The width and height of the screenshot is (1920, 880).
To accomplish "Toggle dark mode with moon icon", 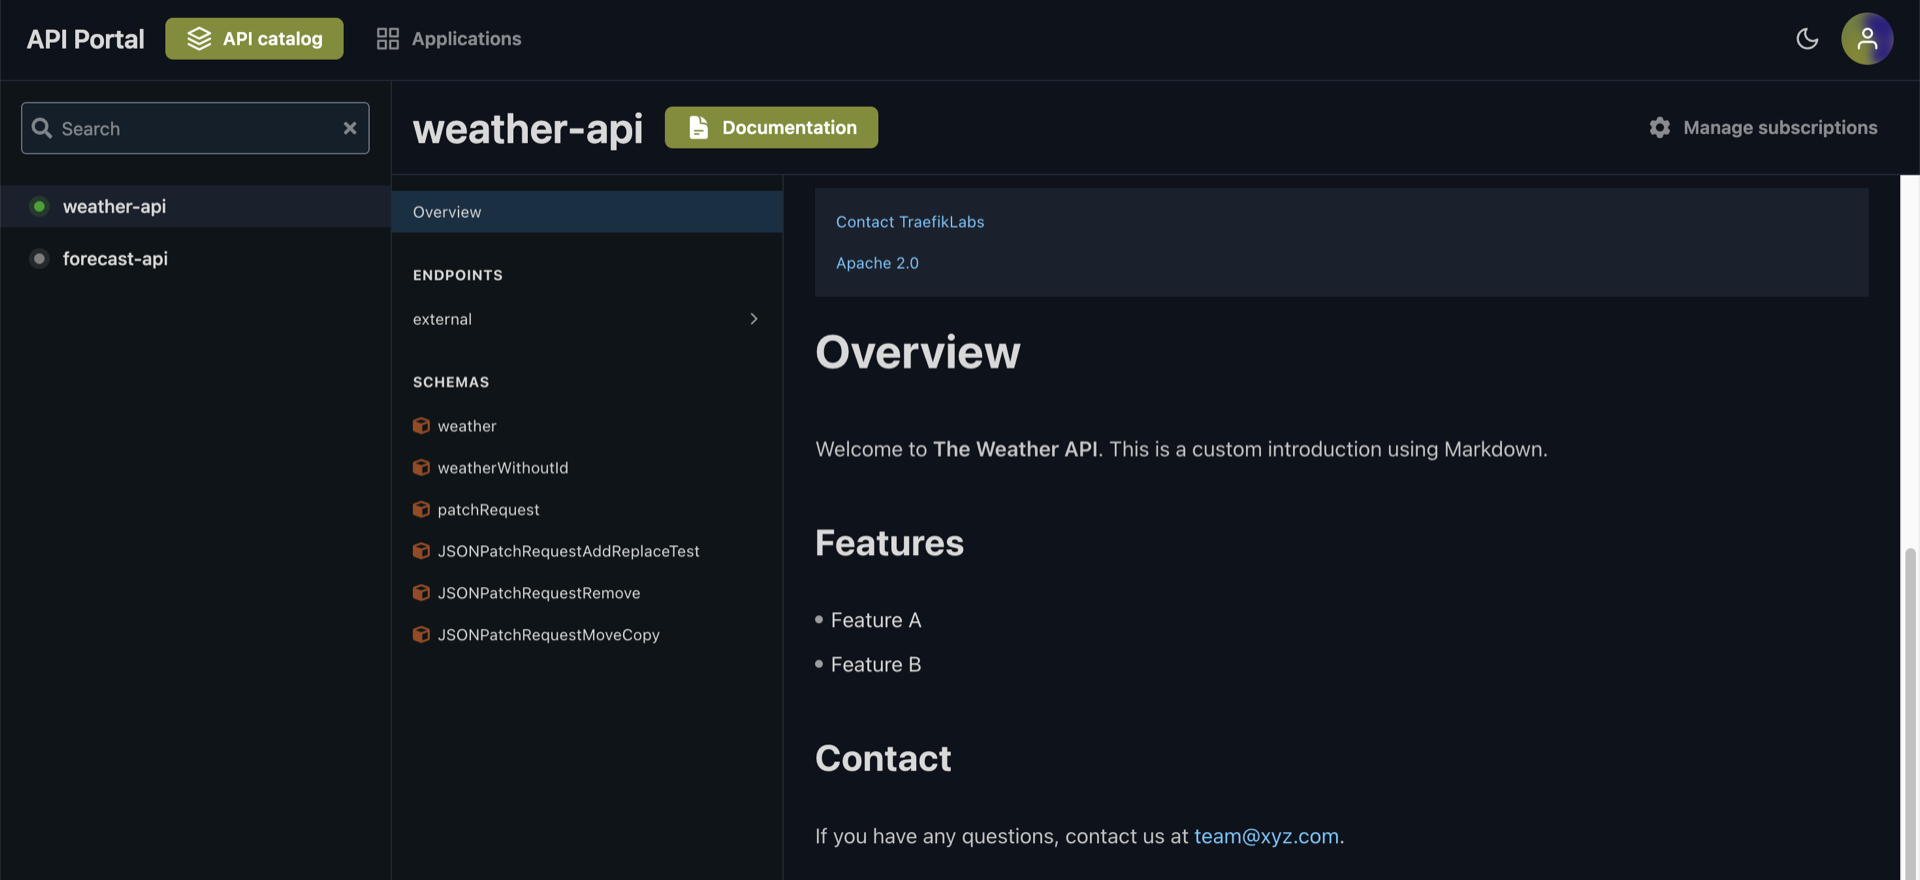I will 1807,39.
